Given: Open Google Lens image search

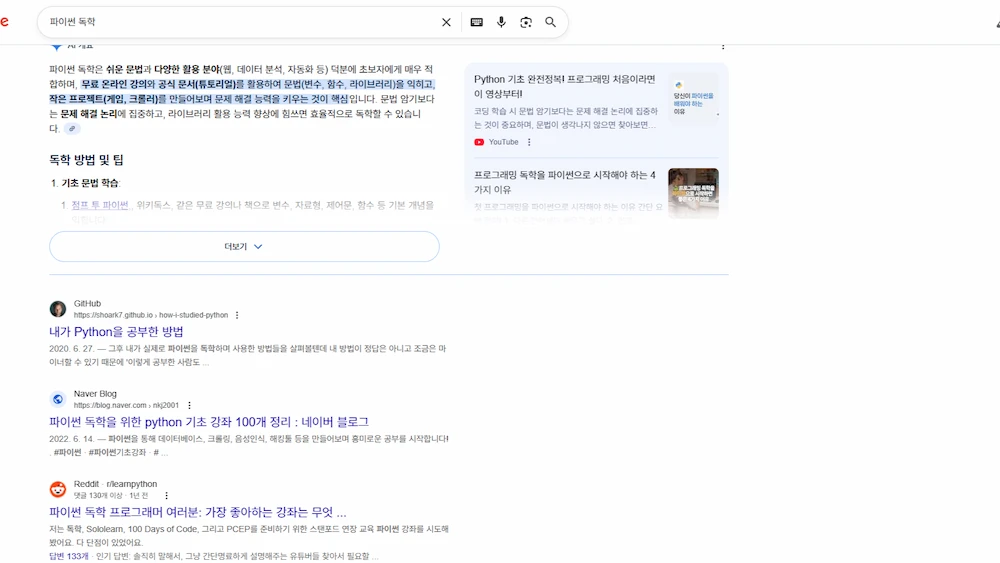Looking at the screenshot, I should [526, 22].
